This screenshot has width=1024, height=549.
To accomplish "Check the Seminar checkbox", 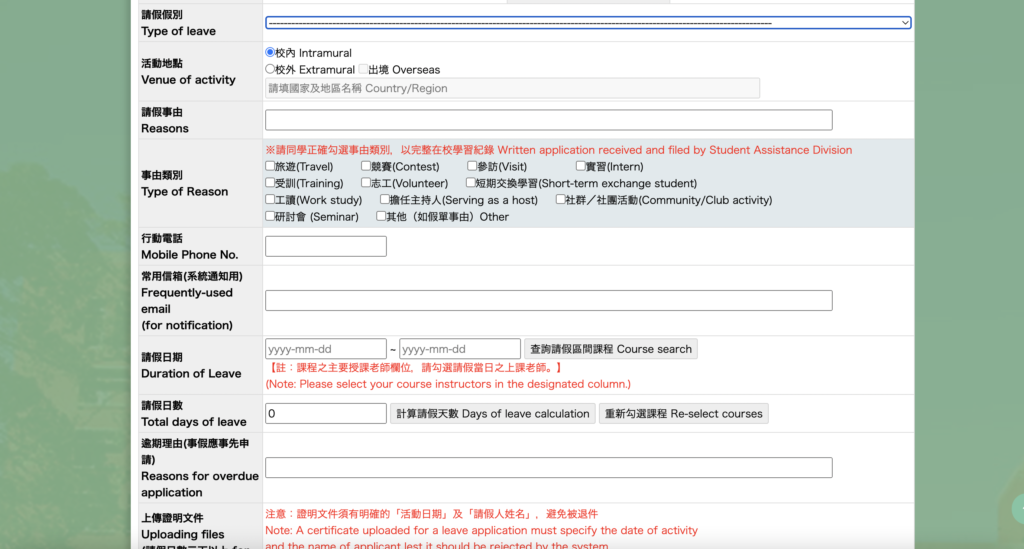I will click(270, 216).
